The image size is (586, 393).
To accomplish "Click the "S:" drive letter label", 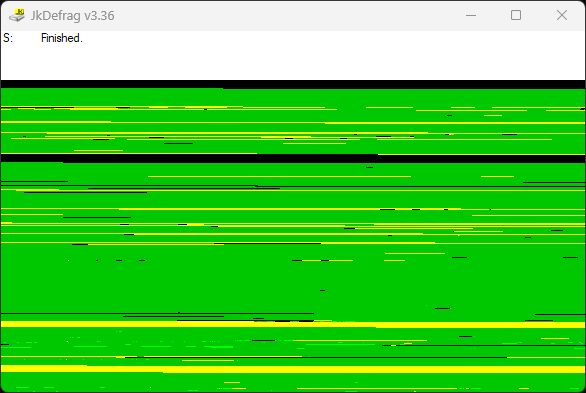I will click(8, 38).
